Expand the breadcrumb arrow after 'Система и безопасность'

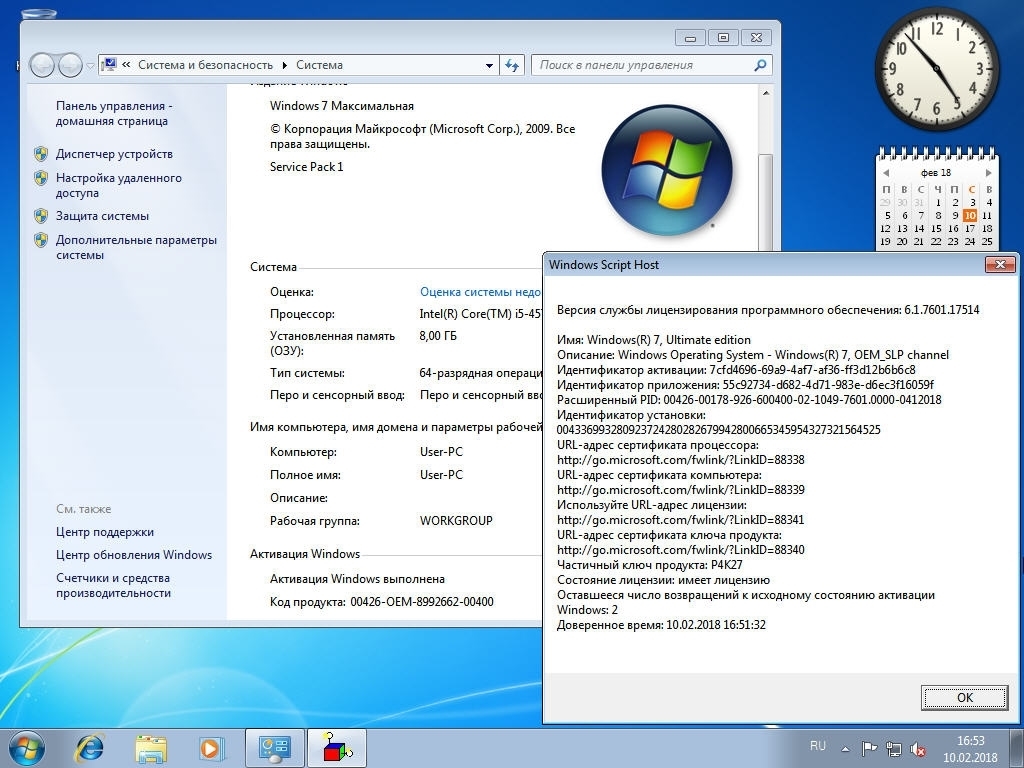(284, 65)
